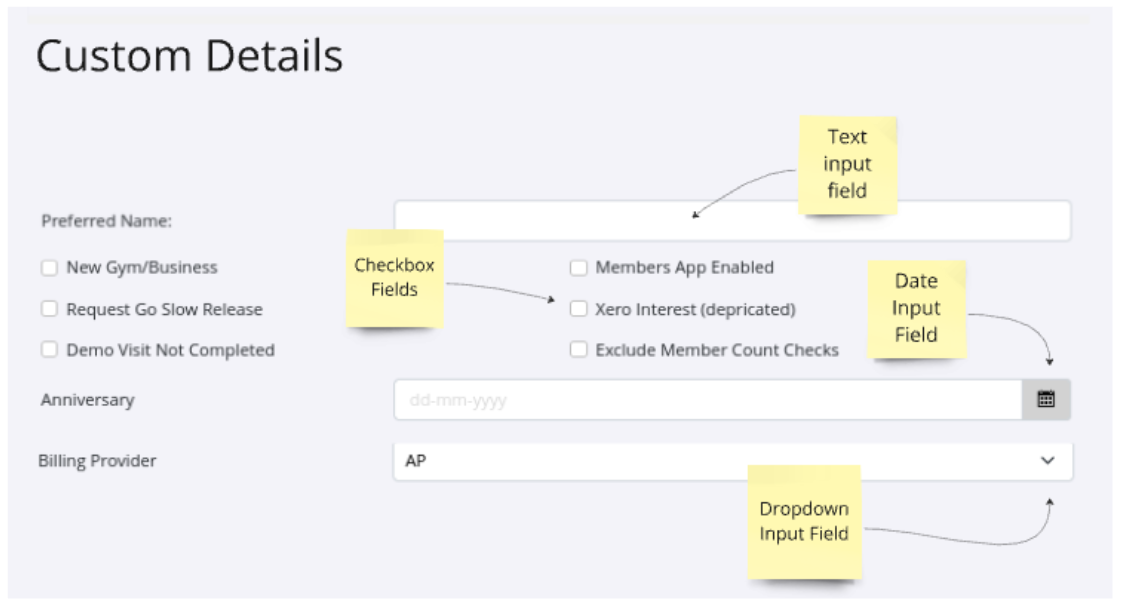Select the 'Dropdown Input Field' sticky note

click(803, 521)
